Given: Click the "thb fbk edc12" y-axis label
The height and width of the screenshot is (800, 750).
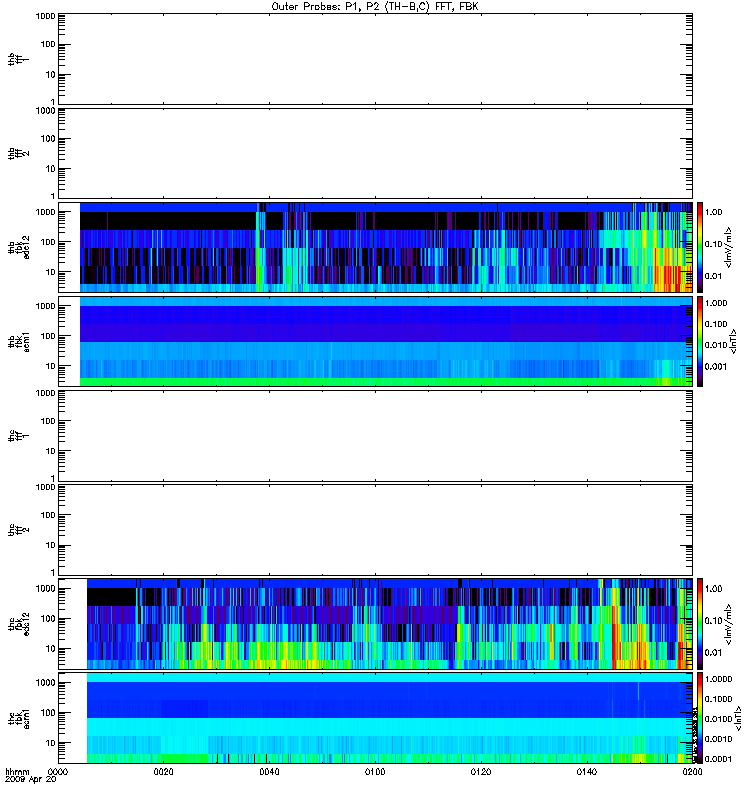Looking at the screenshot, I should click(19, 247).
